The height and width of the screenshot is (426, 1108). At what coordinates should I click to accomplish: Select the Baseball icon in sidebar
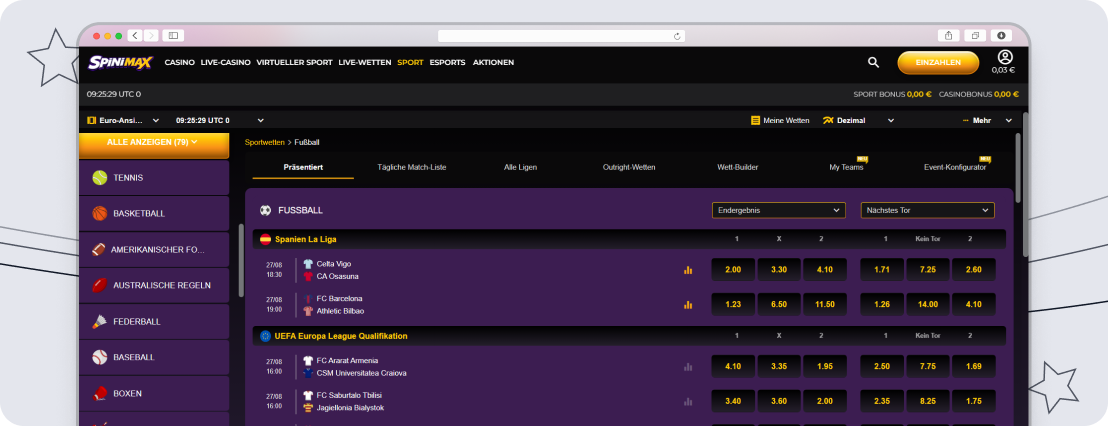pyautogui.click(x=100, y=357)
